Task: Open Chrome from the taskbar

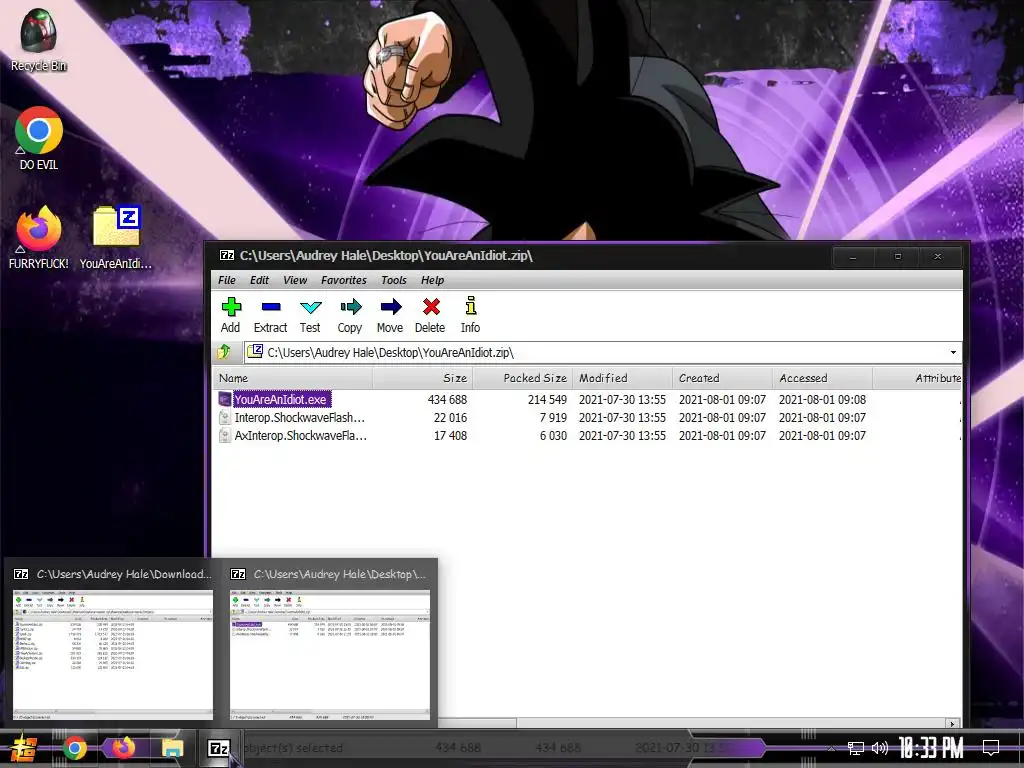Action: [x=75, y=748]
